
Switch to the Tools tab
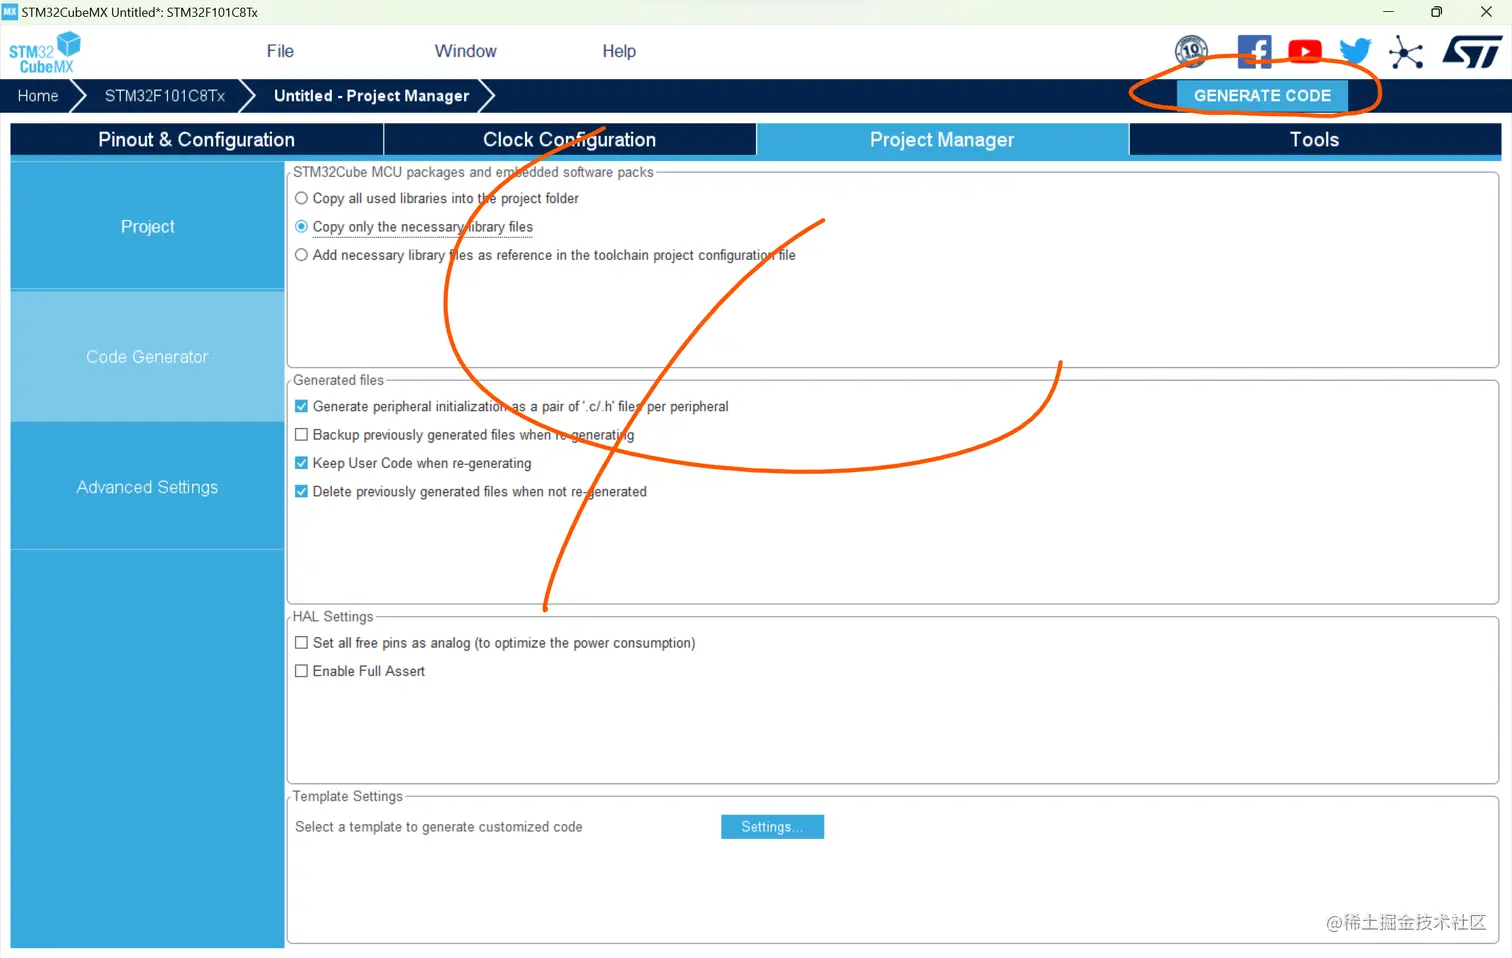[x=1315, y=140]
